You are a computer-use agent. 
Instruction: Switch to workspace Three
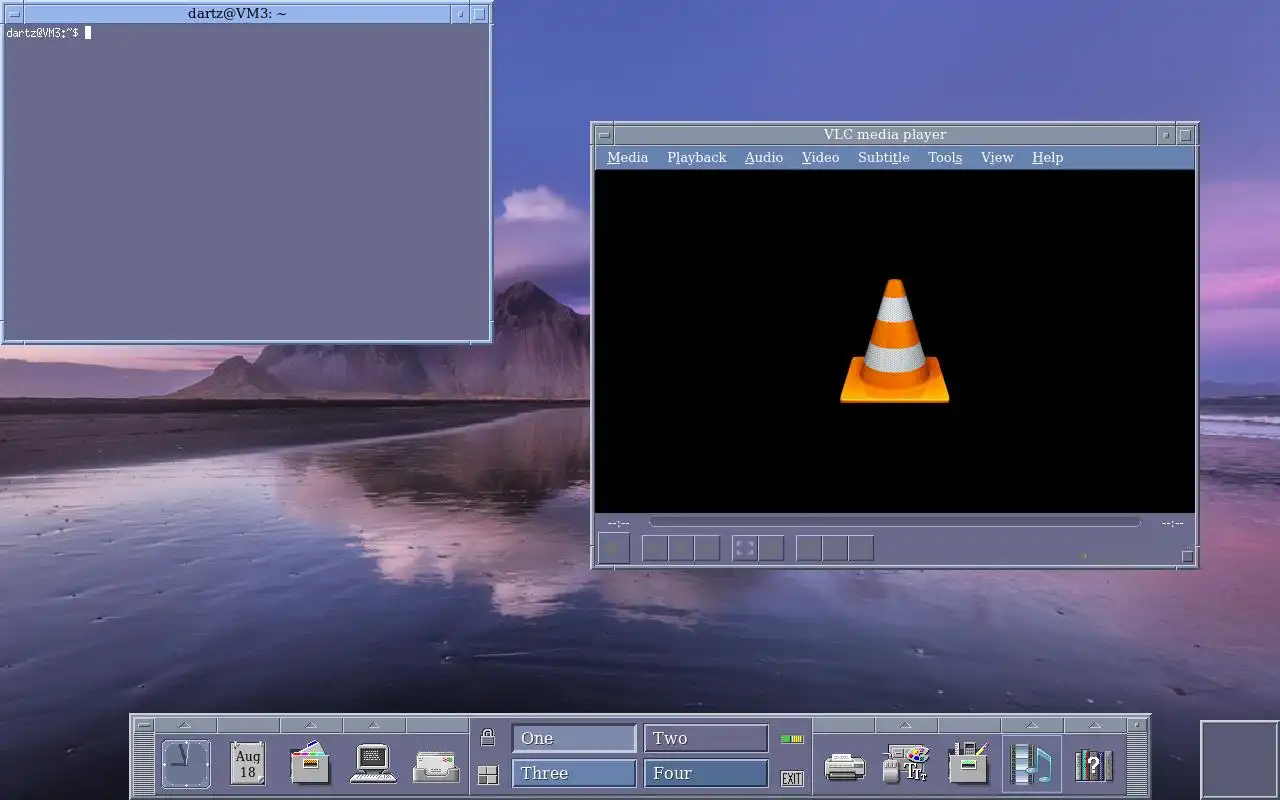point(574,773)
